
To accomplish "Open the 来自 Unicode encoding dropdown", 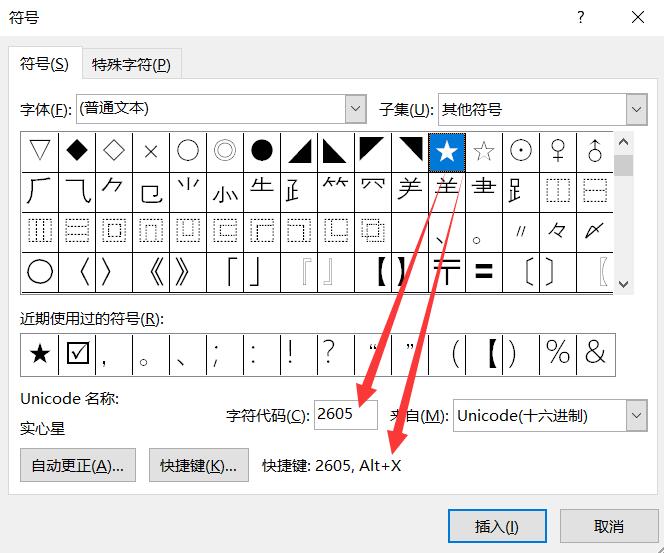I will point(636,415).
